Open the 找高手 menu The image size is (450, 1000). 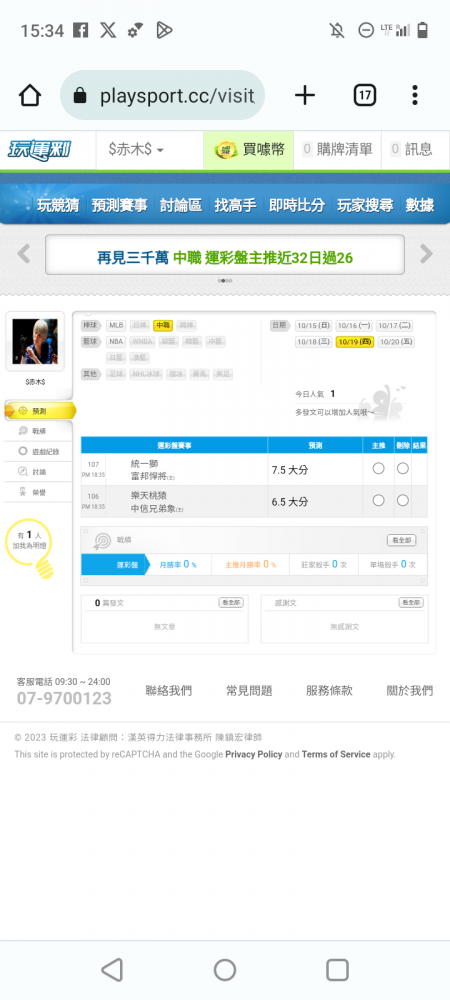tap(235, 205)
